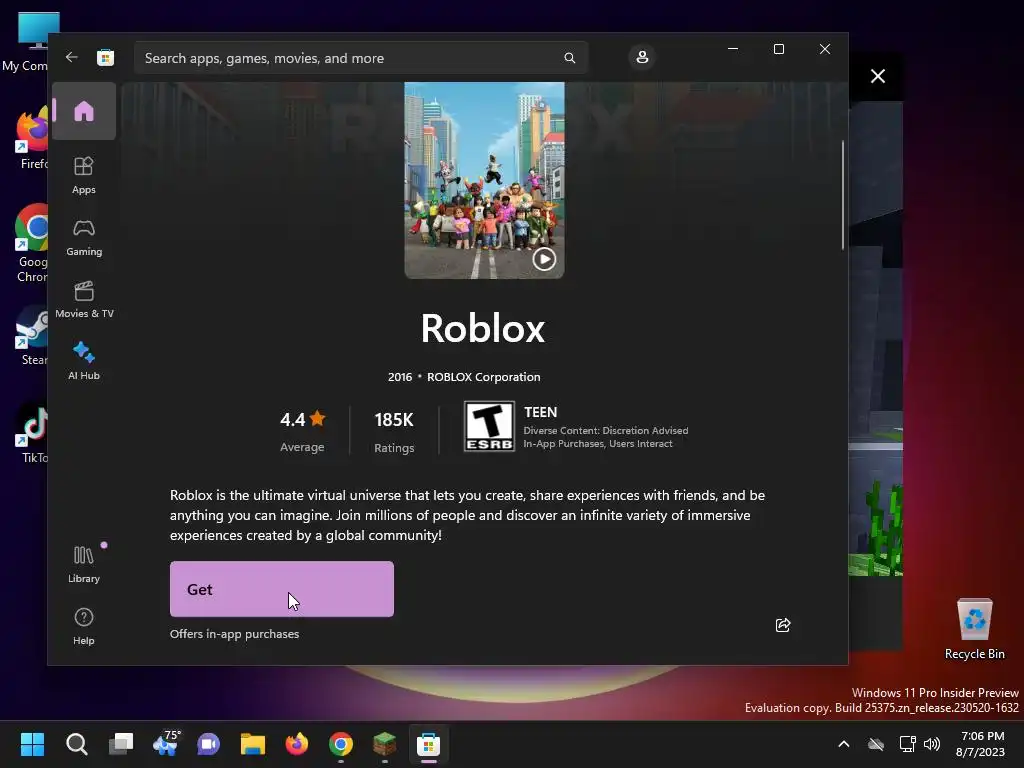Open volume control in system tray

pyautogui.click(x=932, y=744)
